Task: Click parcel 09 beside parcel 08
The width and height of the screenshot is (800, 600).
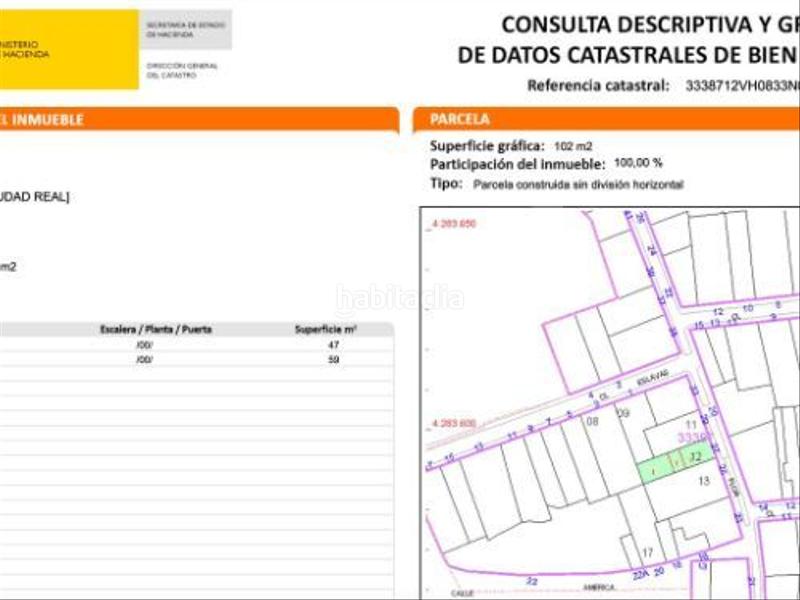Action: pos(623,413)
